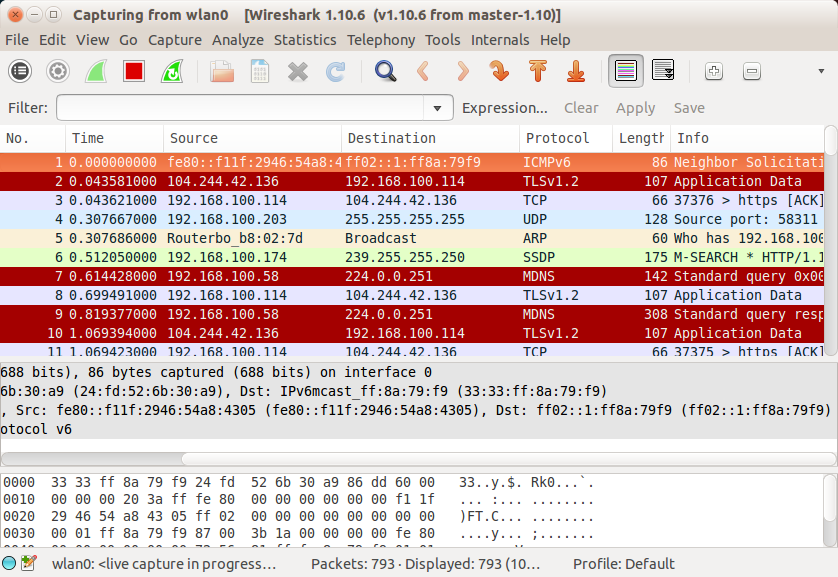Open the filter history dropdown arrow
This screenshot has height=577, width=838.
pos(437,108)
